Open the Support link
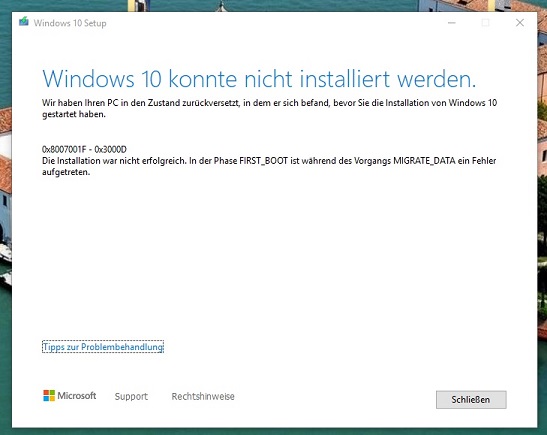 click(x=131, y=396)
